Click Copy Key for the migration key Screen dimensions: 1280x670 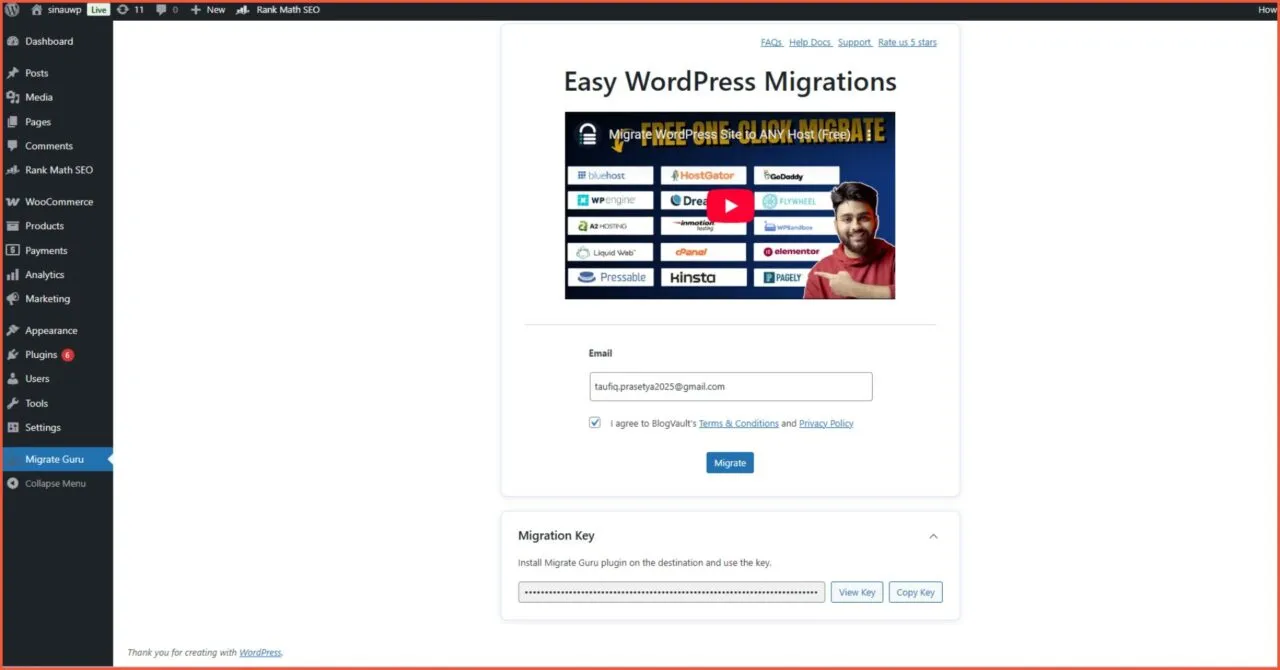coord(915,592)
